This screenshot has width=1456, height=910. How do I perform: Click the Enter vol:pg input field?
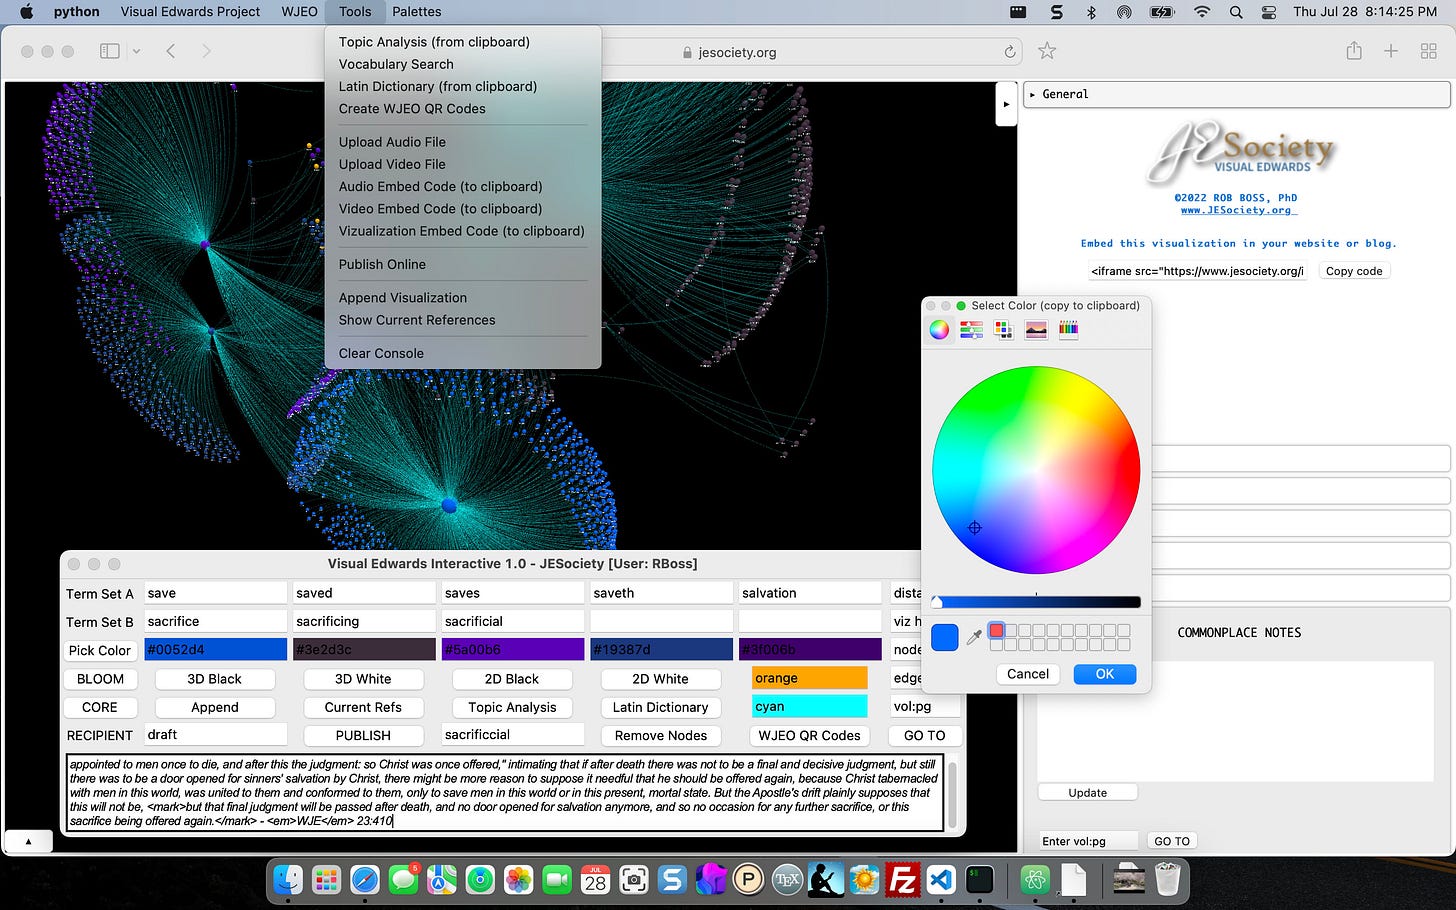tap(1087, 841)
